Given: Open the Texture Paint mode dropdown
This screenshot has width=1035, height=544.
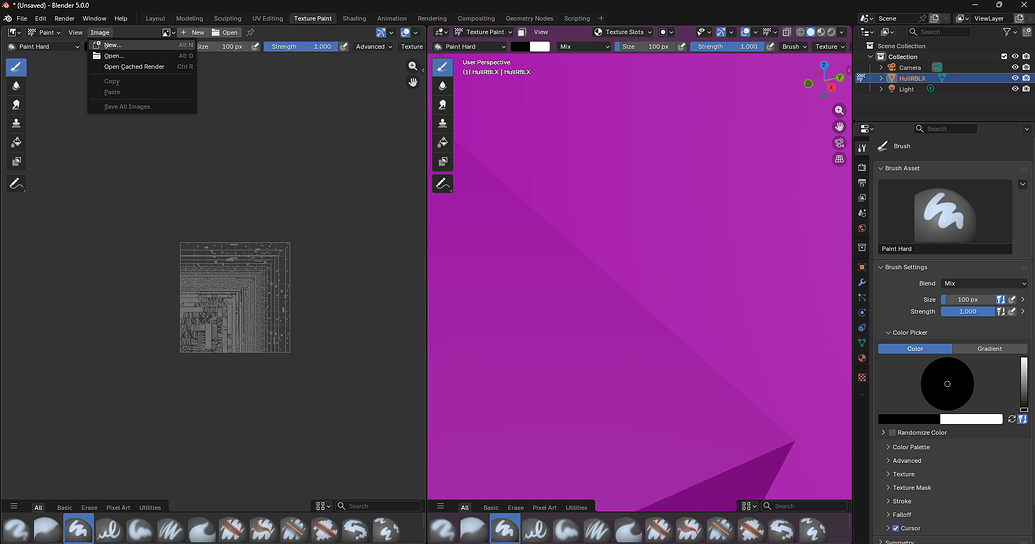Looking at the screenshot, I should pos(484,32).
